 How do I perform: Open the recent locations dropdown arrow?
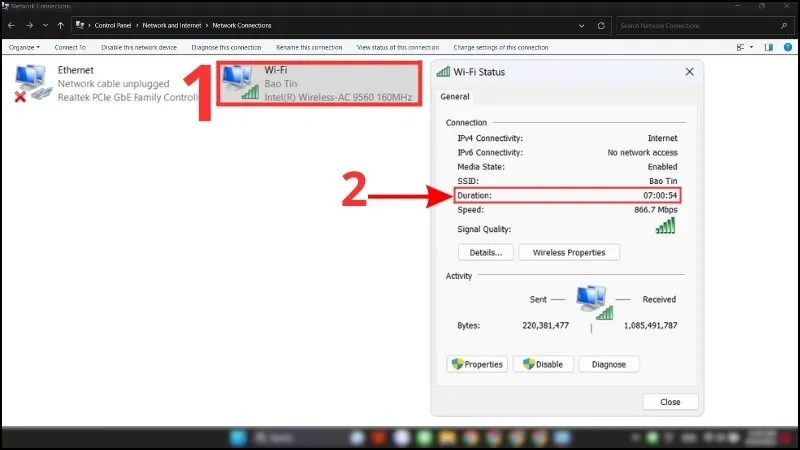point(45,25)
